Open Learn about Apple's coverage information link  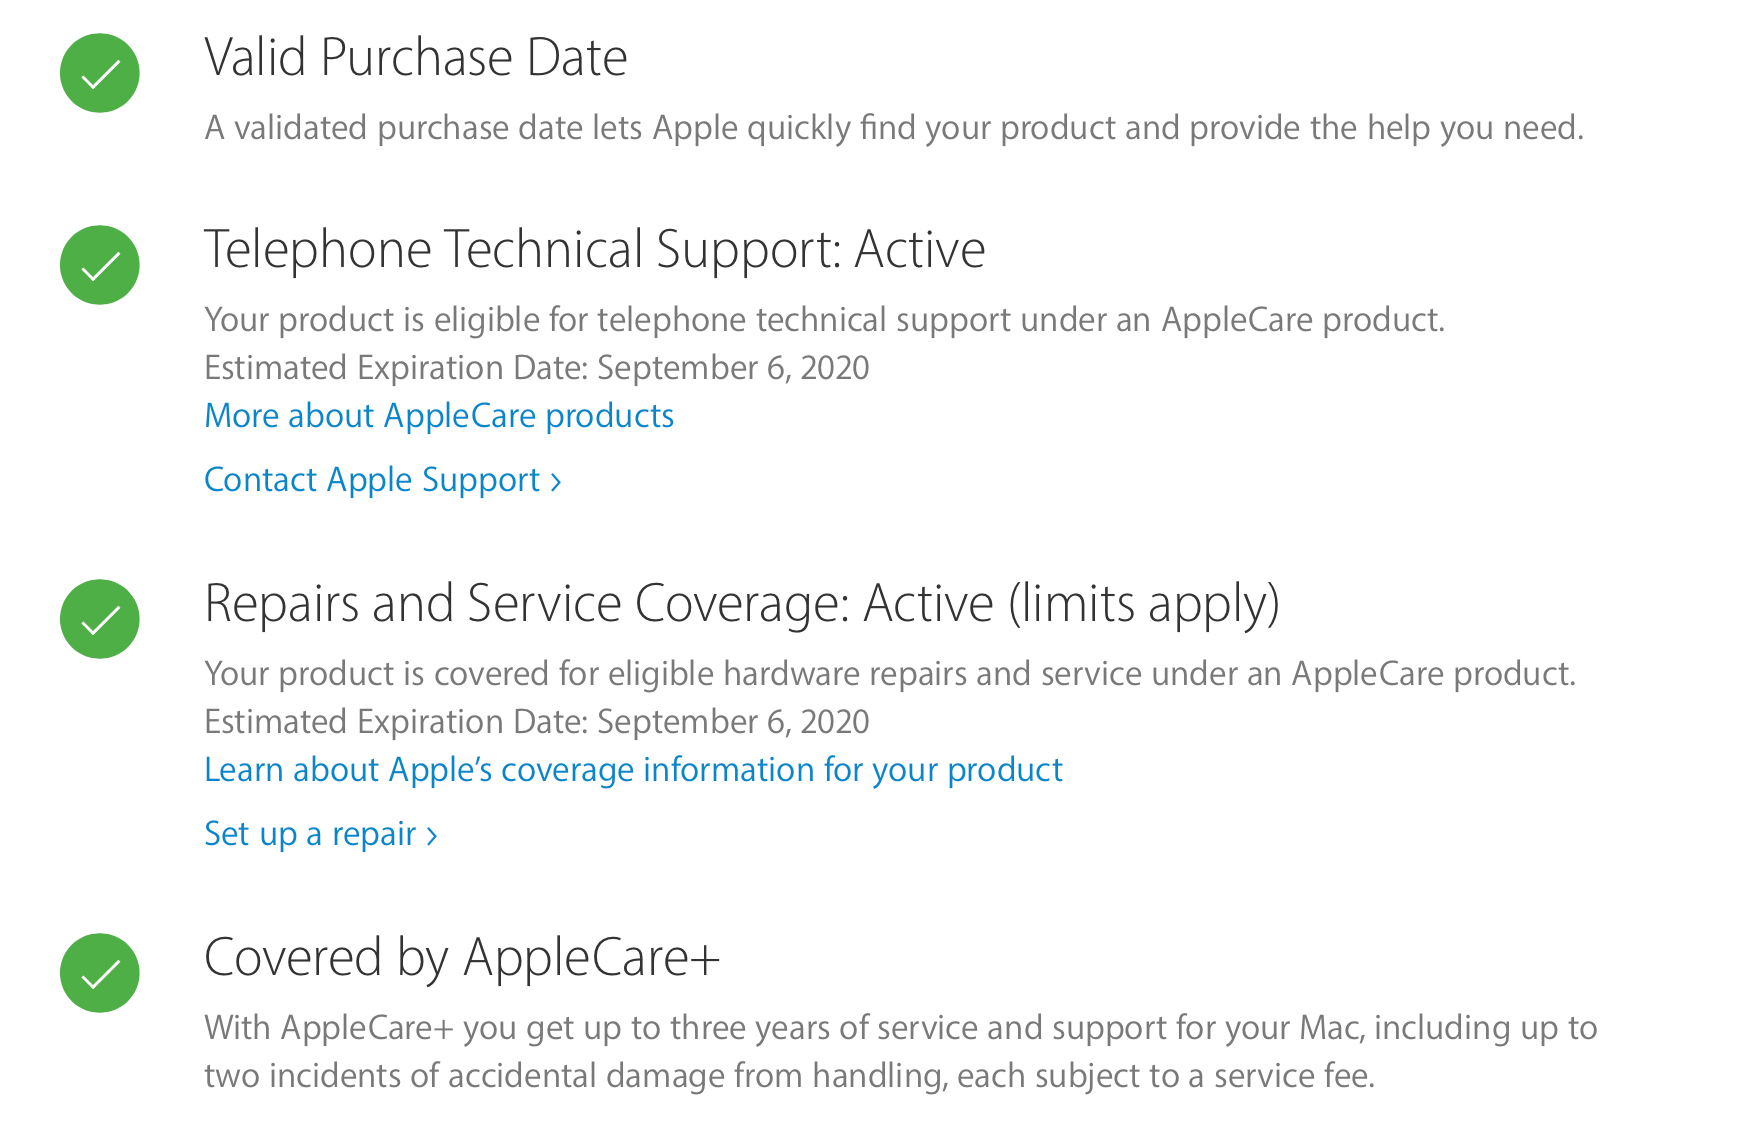click(633, 770)
